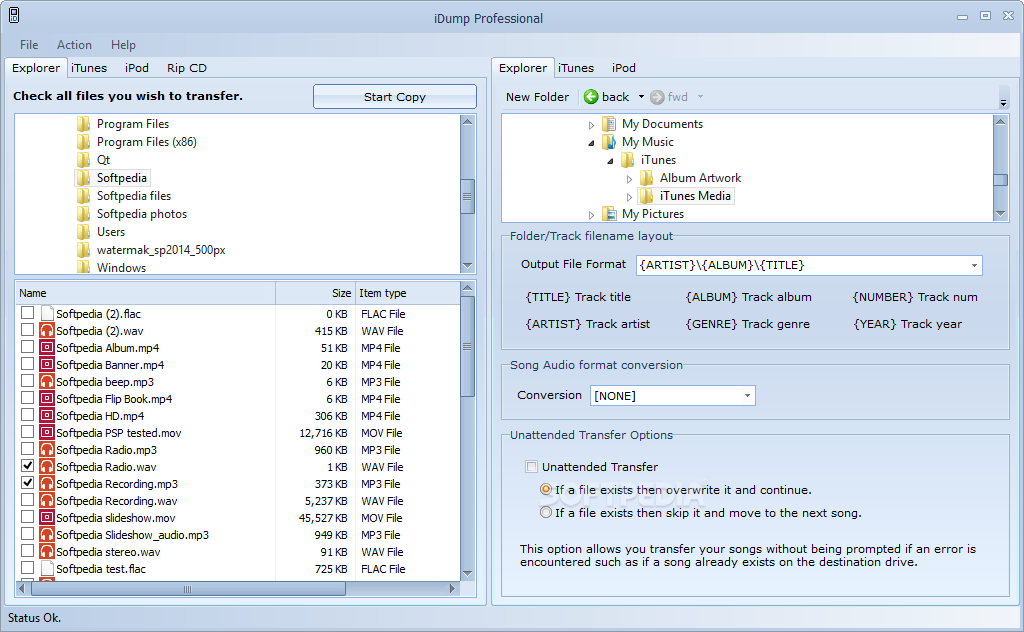Image resolution: width=1024 pixels, height=632 pixels.
Task: Click the file list vertical scrollbar thumb
Action: pyautogui.click(x=467, y=347)
